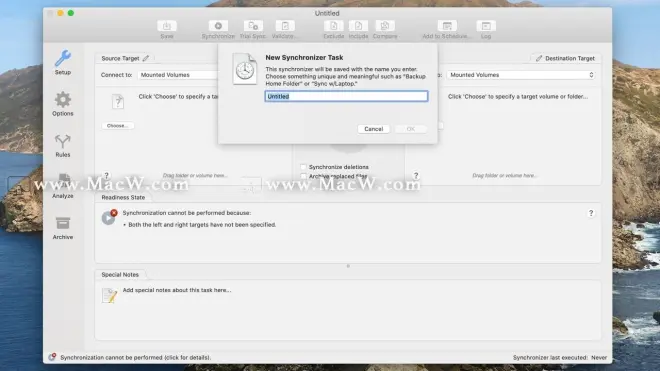
Task: Click the Destination Target tab label
Action: click(570, 58)
